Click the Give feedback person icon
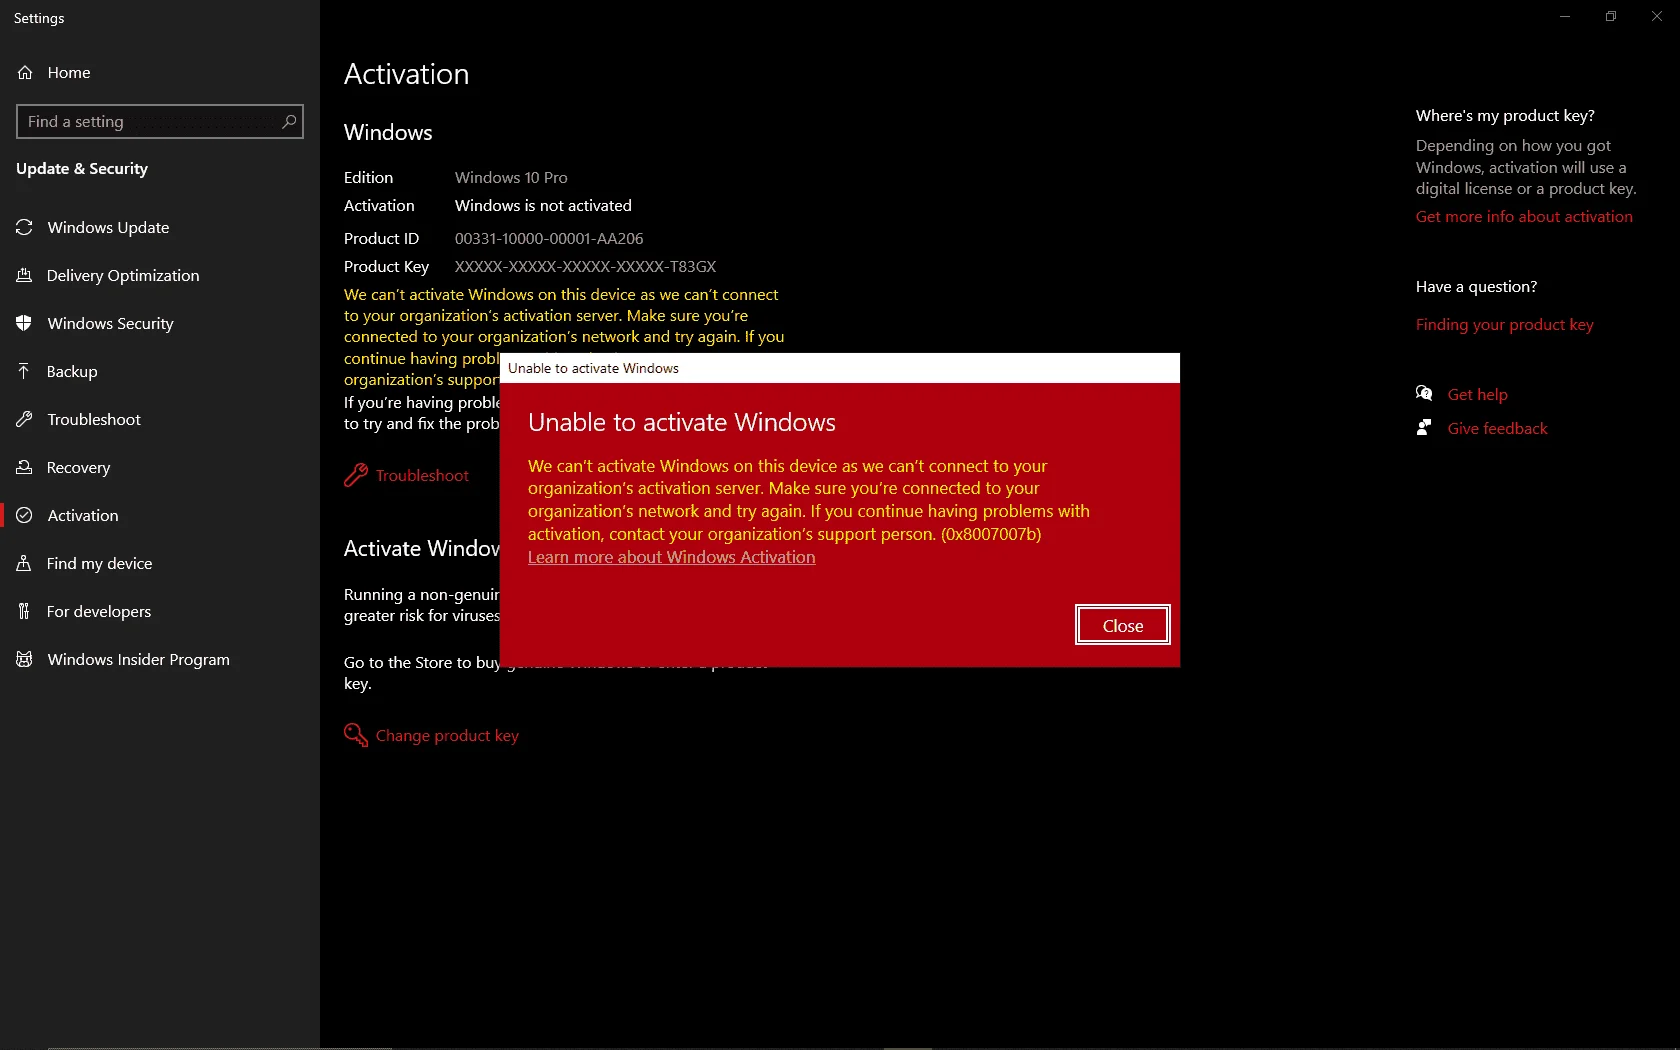The width and height of the screenshot is (1680, 1050). pyautogui.click(x=1425, y=428)
